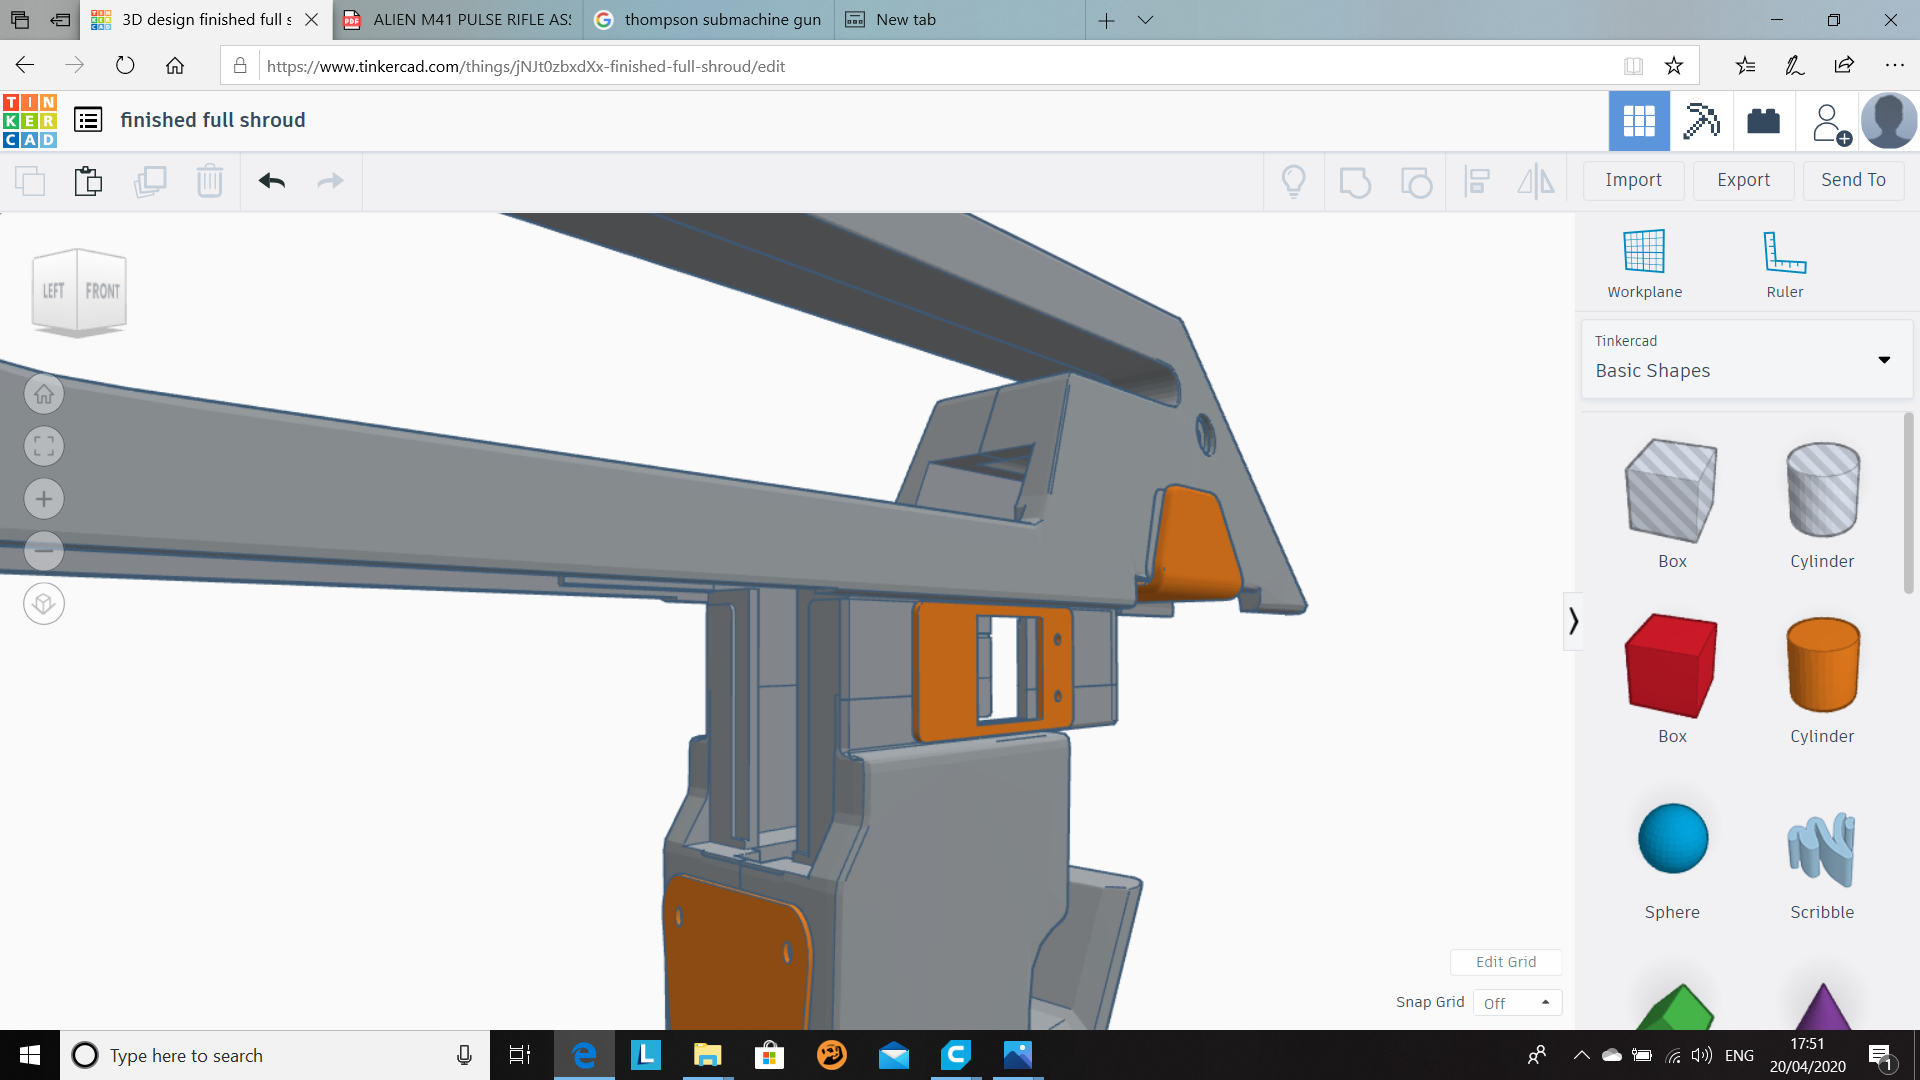Collapse the shapes panel chevron
The width and height of the screenshot is (1920, 1080).
1573,621
